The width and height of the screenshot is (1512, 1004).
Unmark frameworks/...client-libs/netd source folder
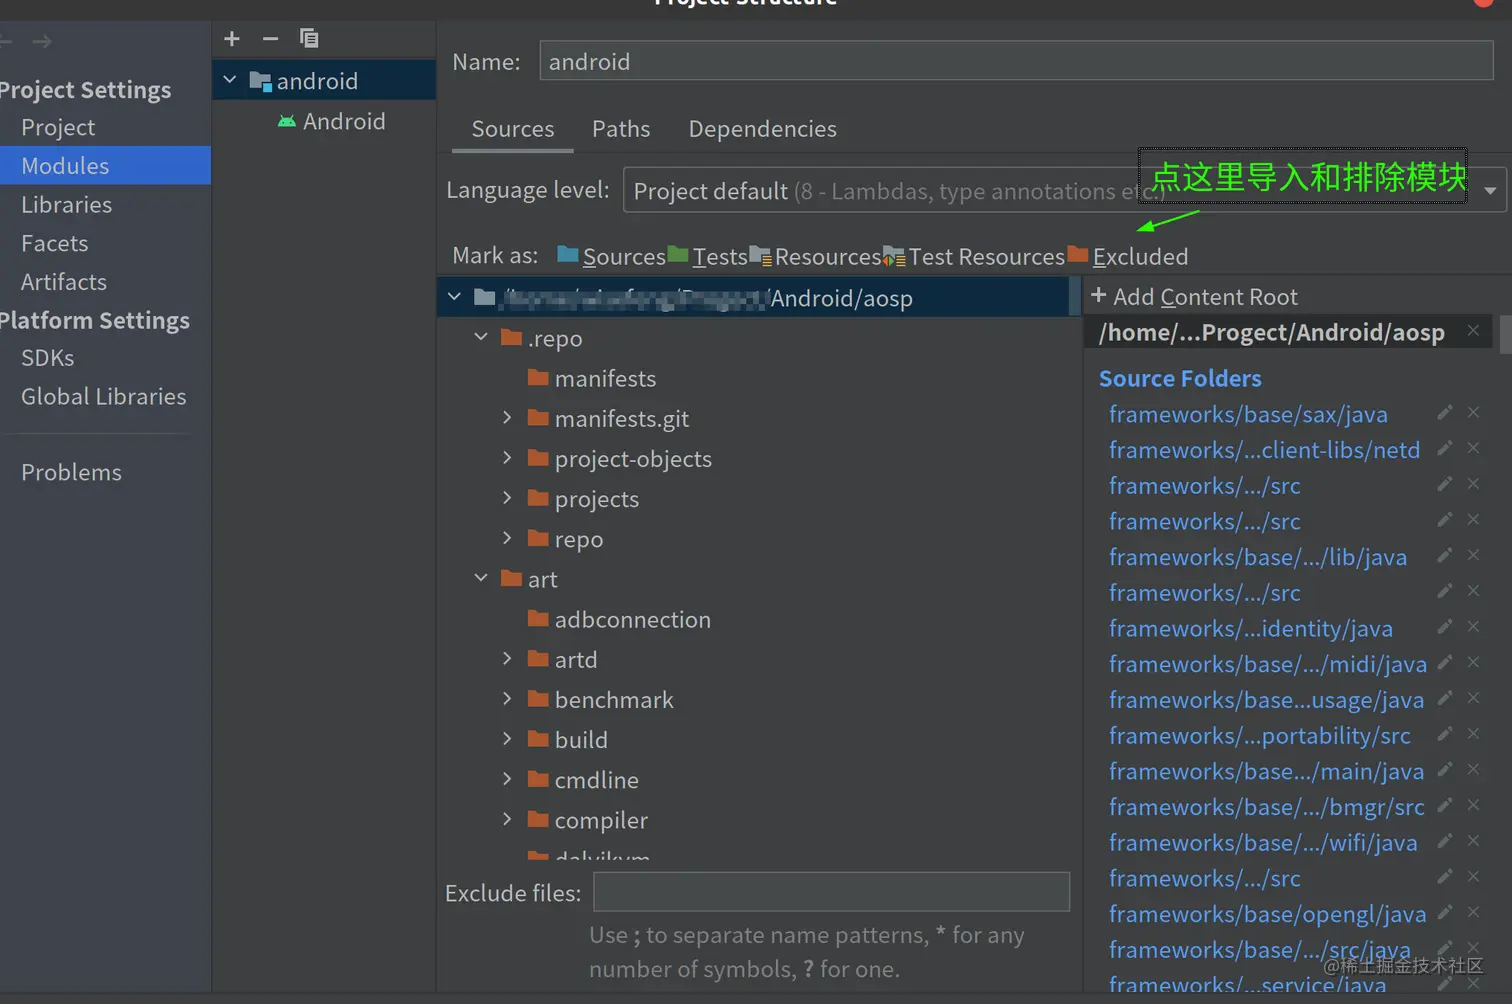(x=1473, y=448)
